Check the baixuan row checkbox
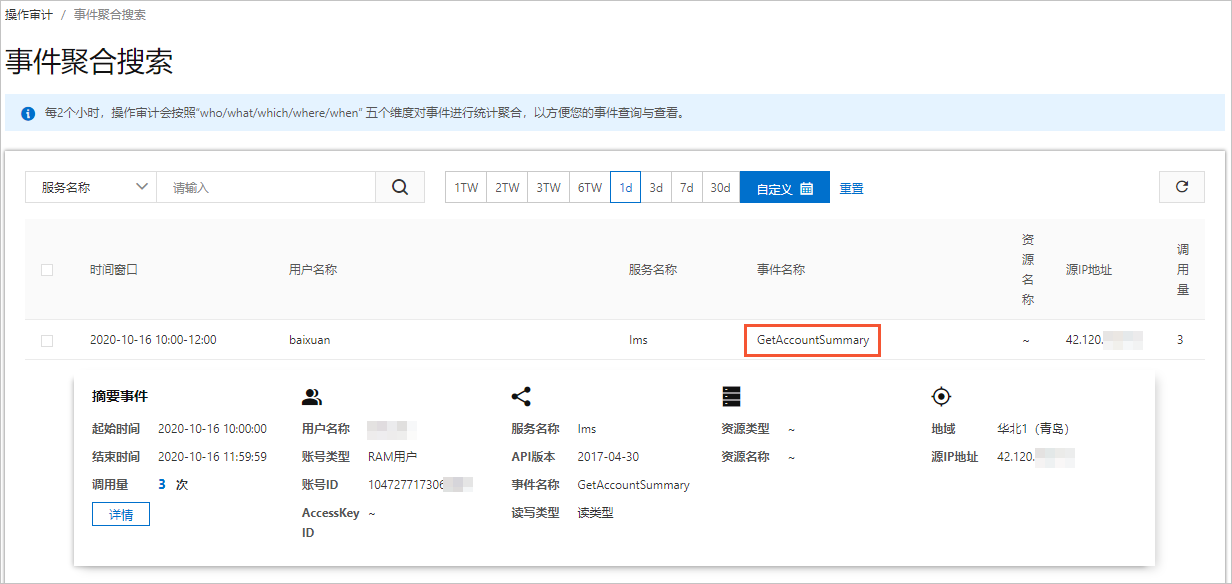This screenshot has height=584, width=1232. pos(47,340)
